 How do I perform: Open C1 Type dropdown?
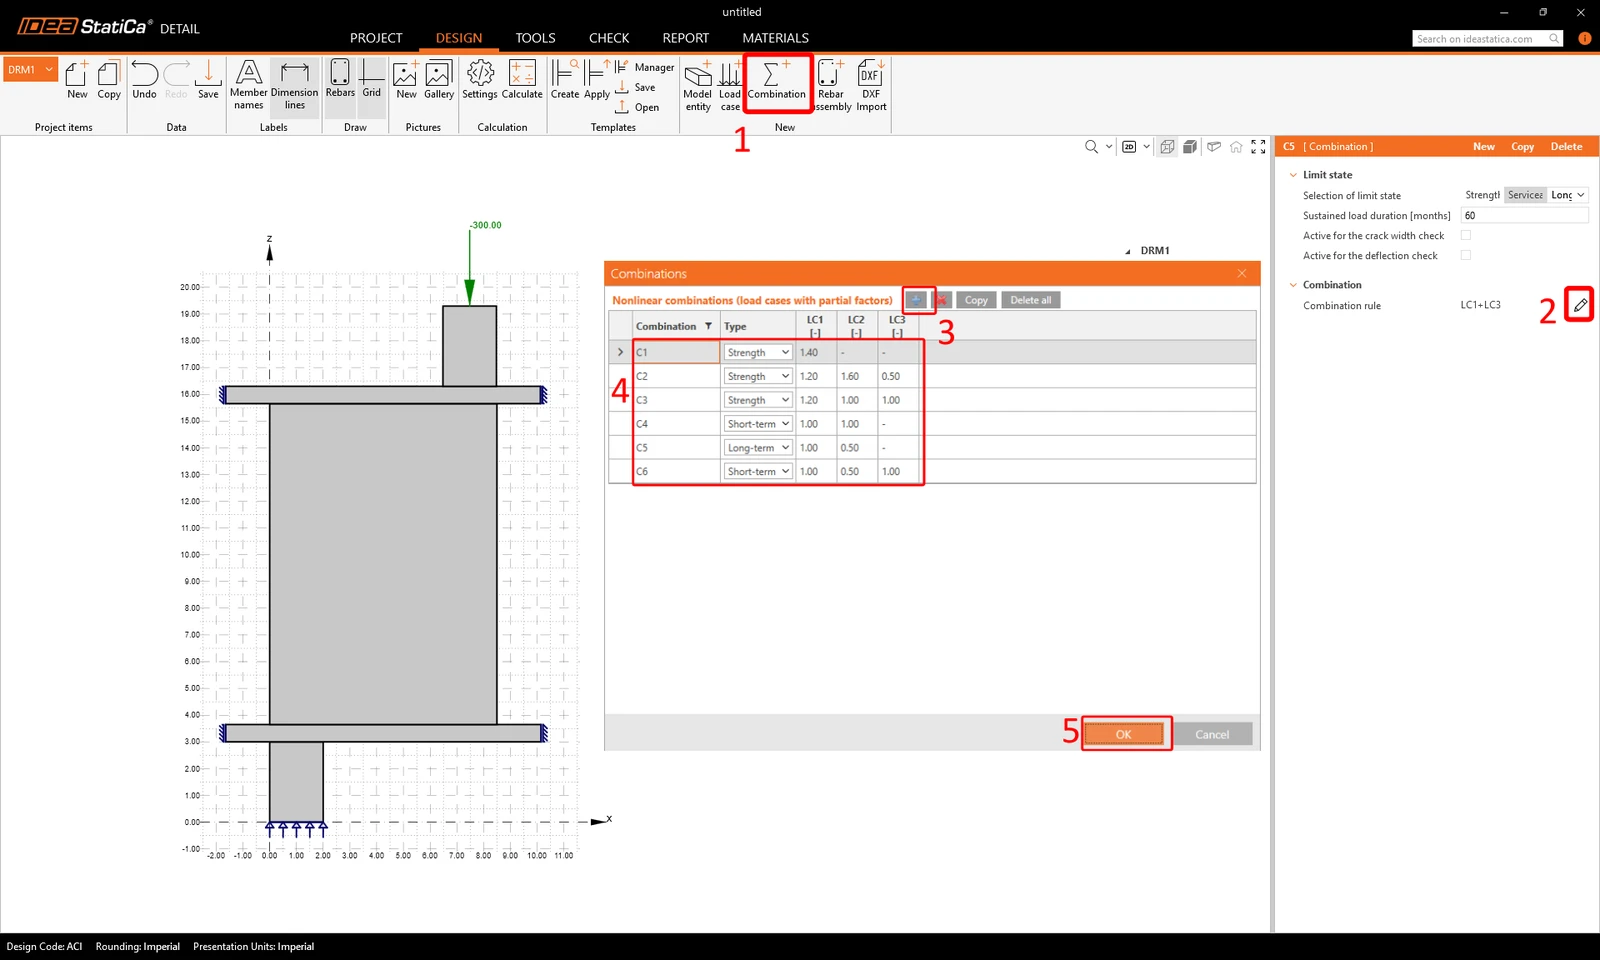[x=758, y=352]
